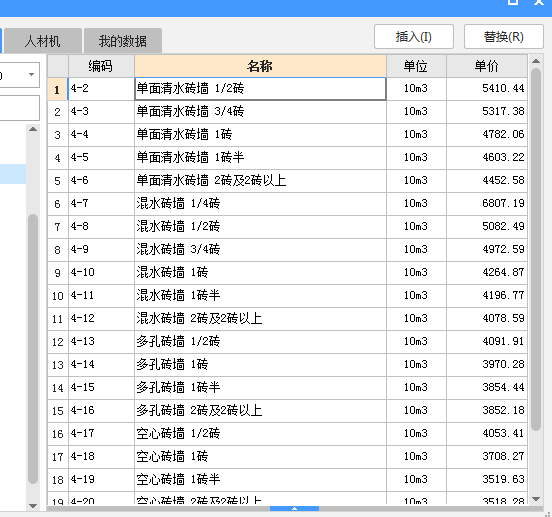Viewport: 552px width, 517px height.
Task: Select row 4-13 多孔砖墙 1/2砖
Action: click(287, 341)
